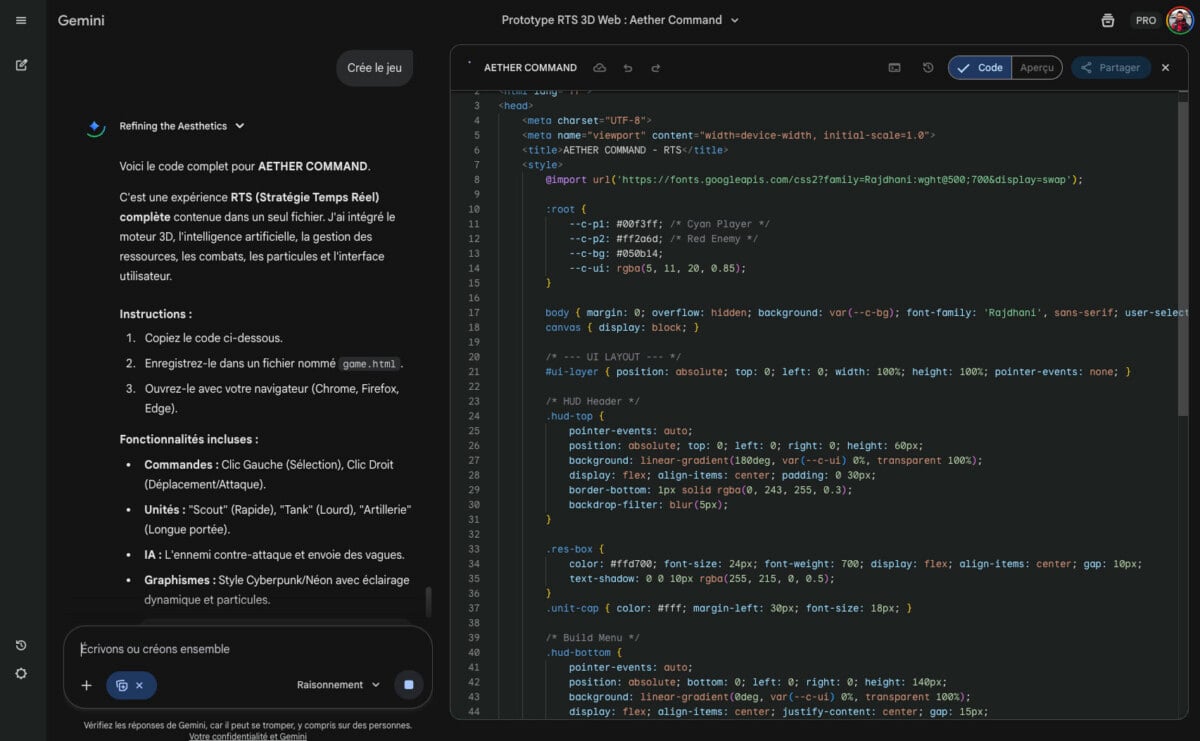The width and height of the screenshot is (1200, 741).
Task: Undo the last canvas change
Action: pos(628,68)
